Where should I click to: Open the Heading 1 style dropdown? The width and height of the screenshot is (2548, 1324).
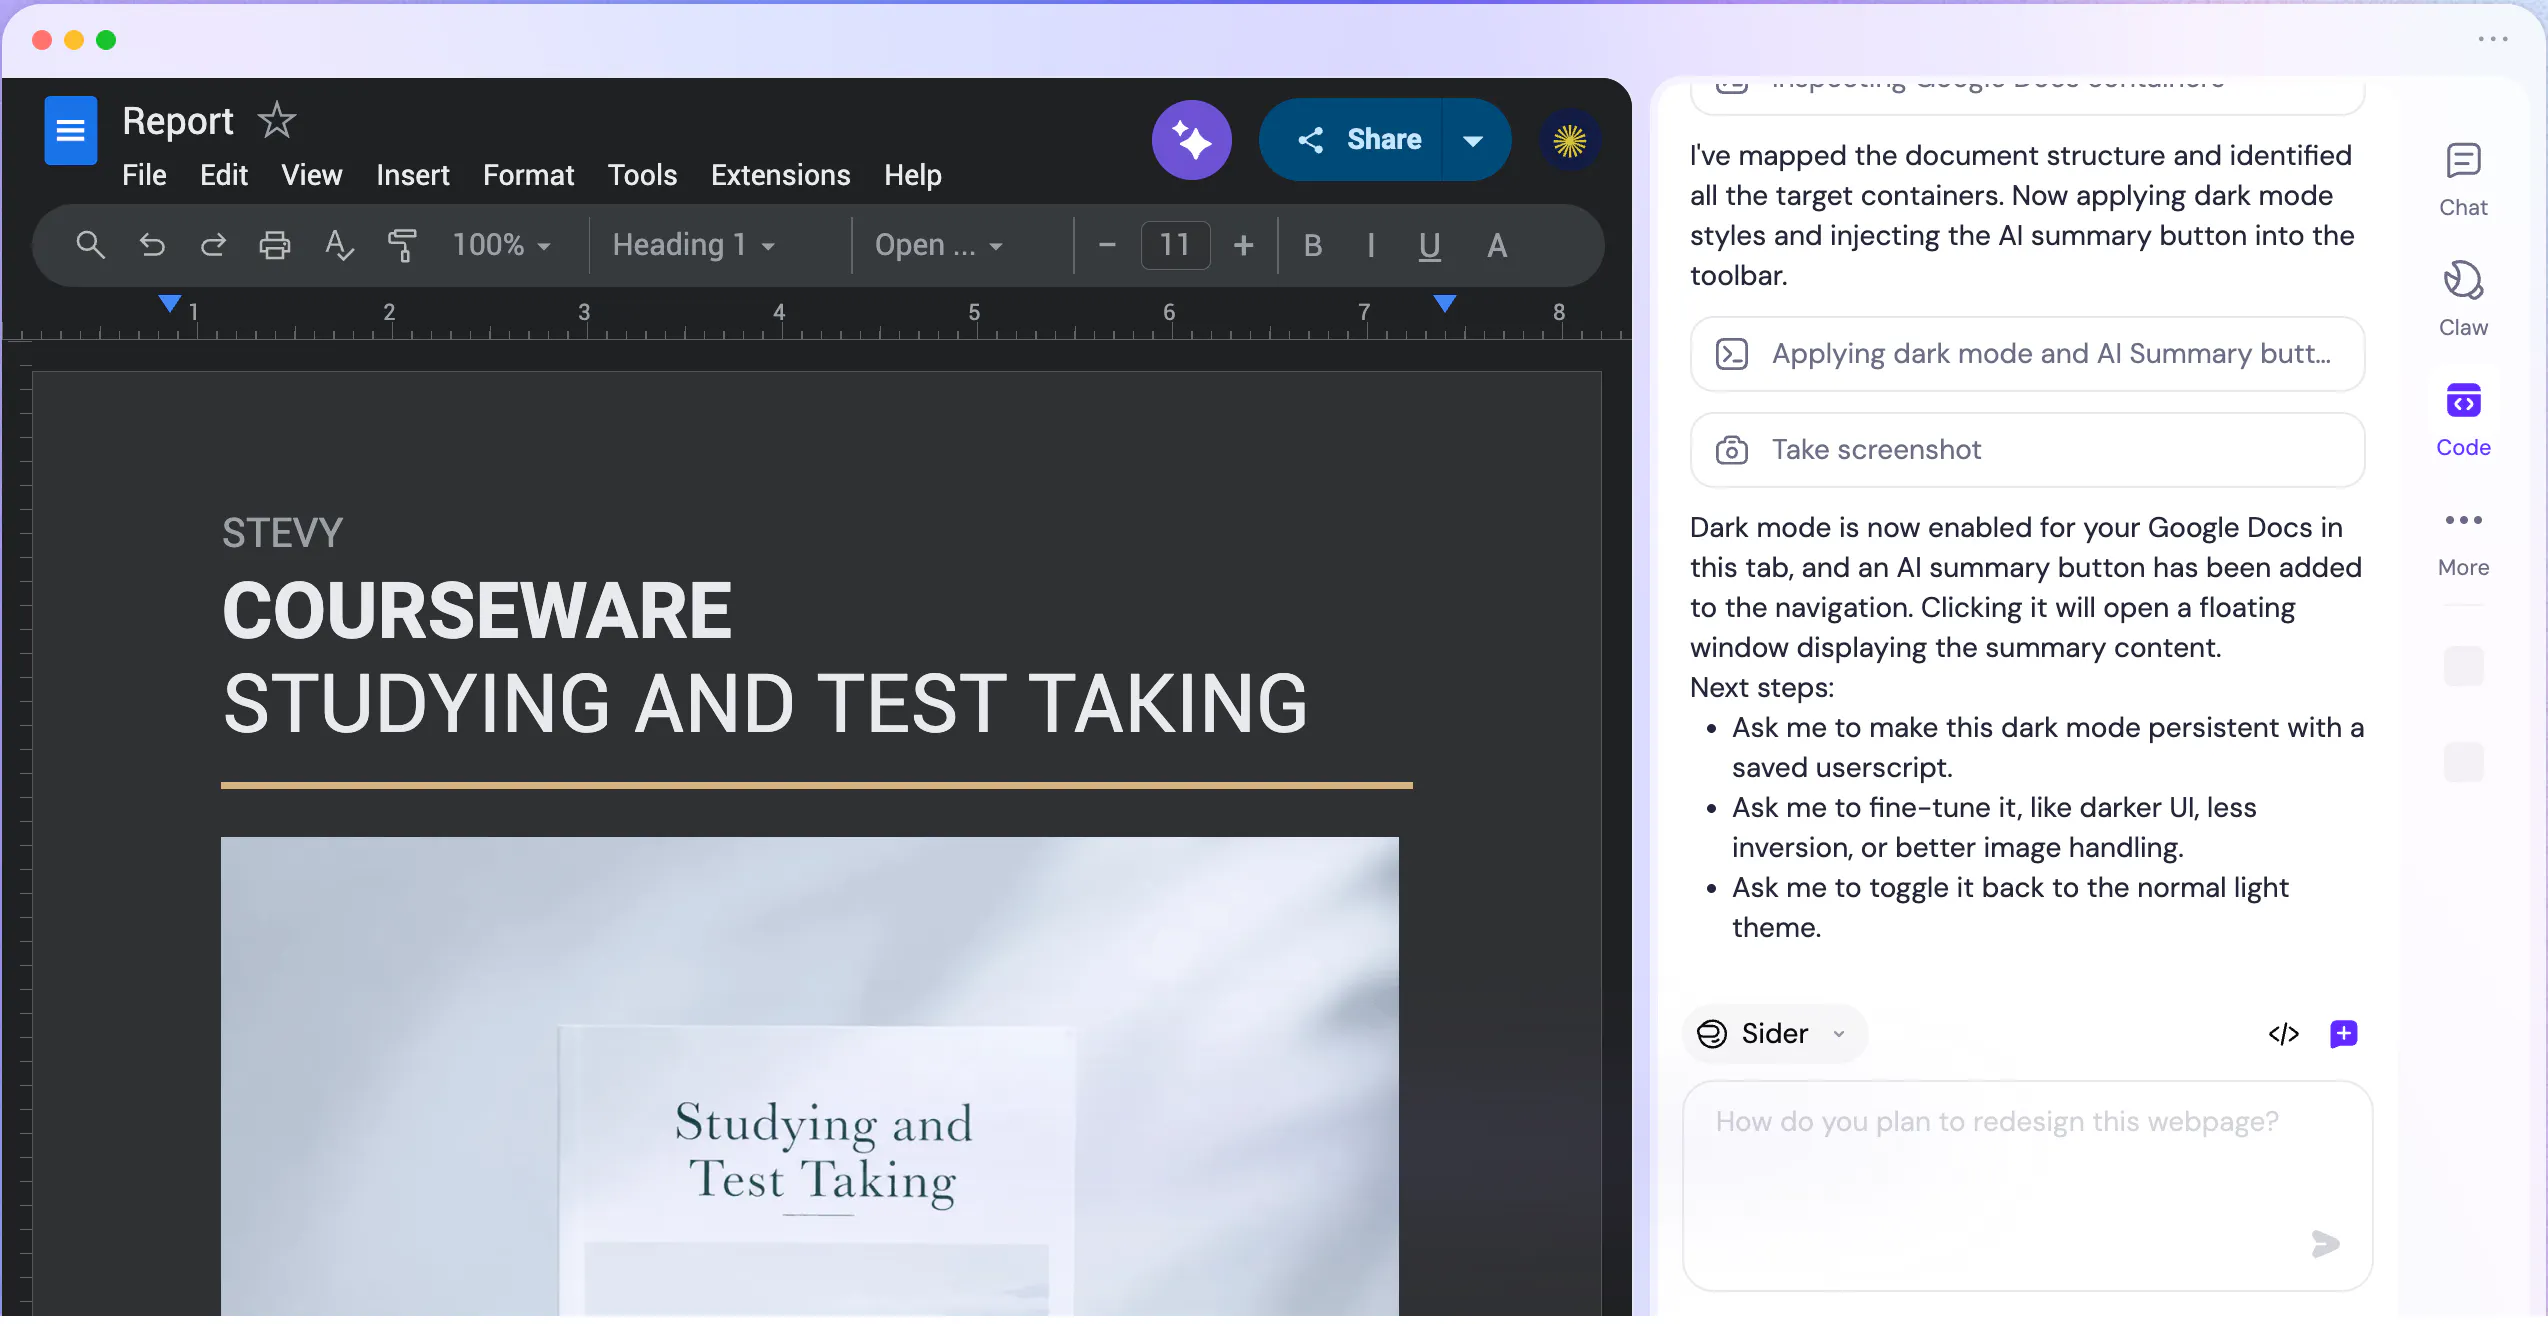[x=694, y=245]
